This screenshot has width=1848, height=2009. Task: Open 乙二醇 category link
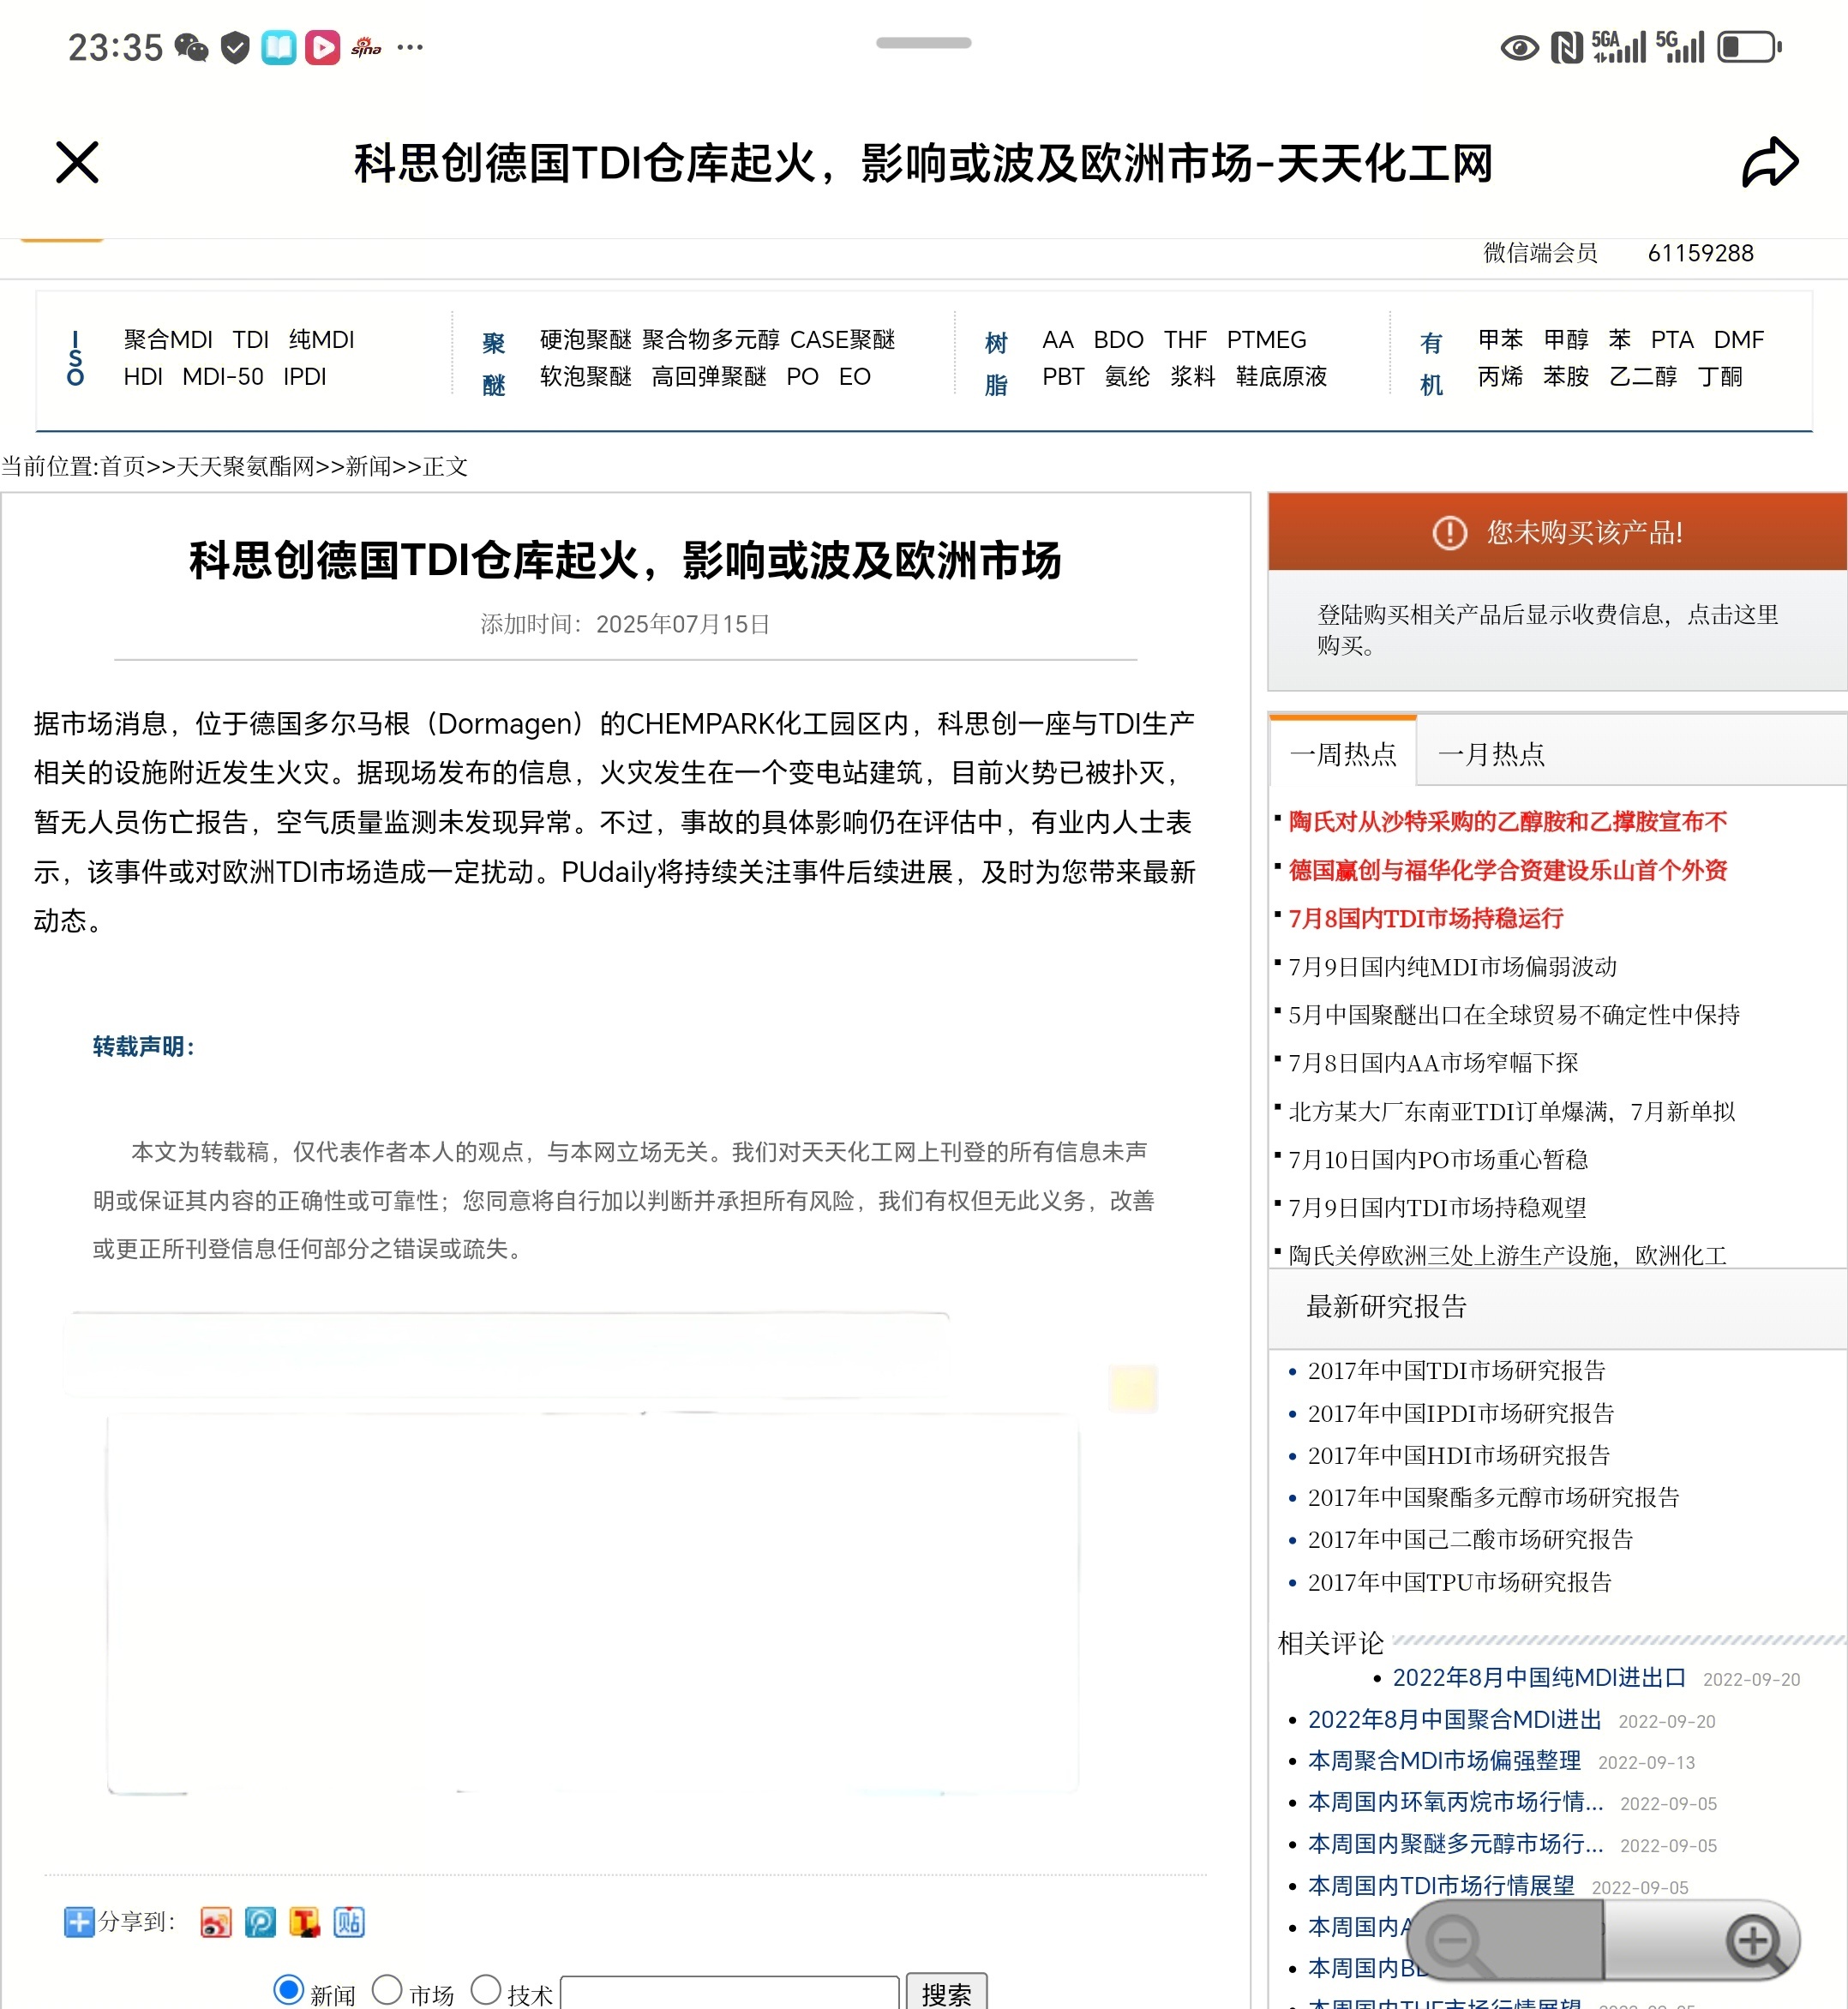[1643, 377]
